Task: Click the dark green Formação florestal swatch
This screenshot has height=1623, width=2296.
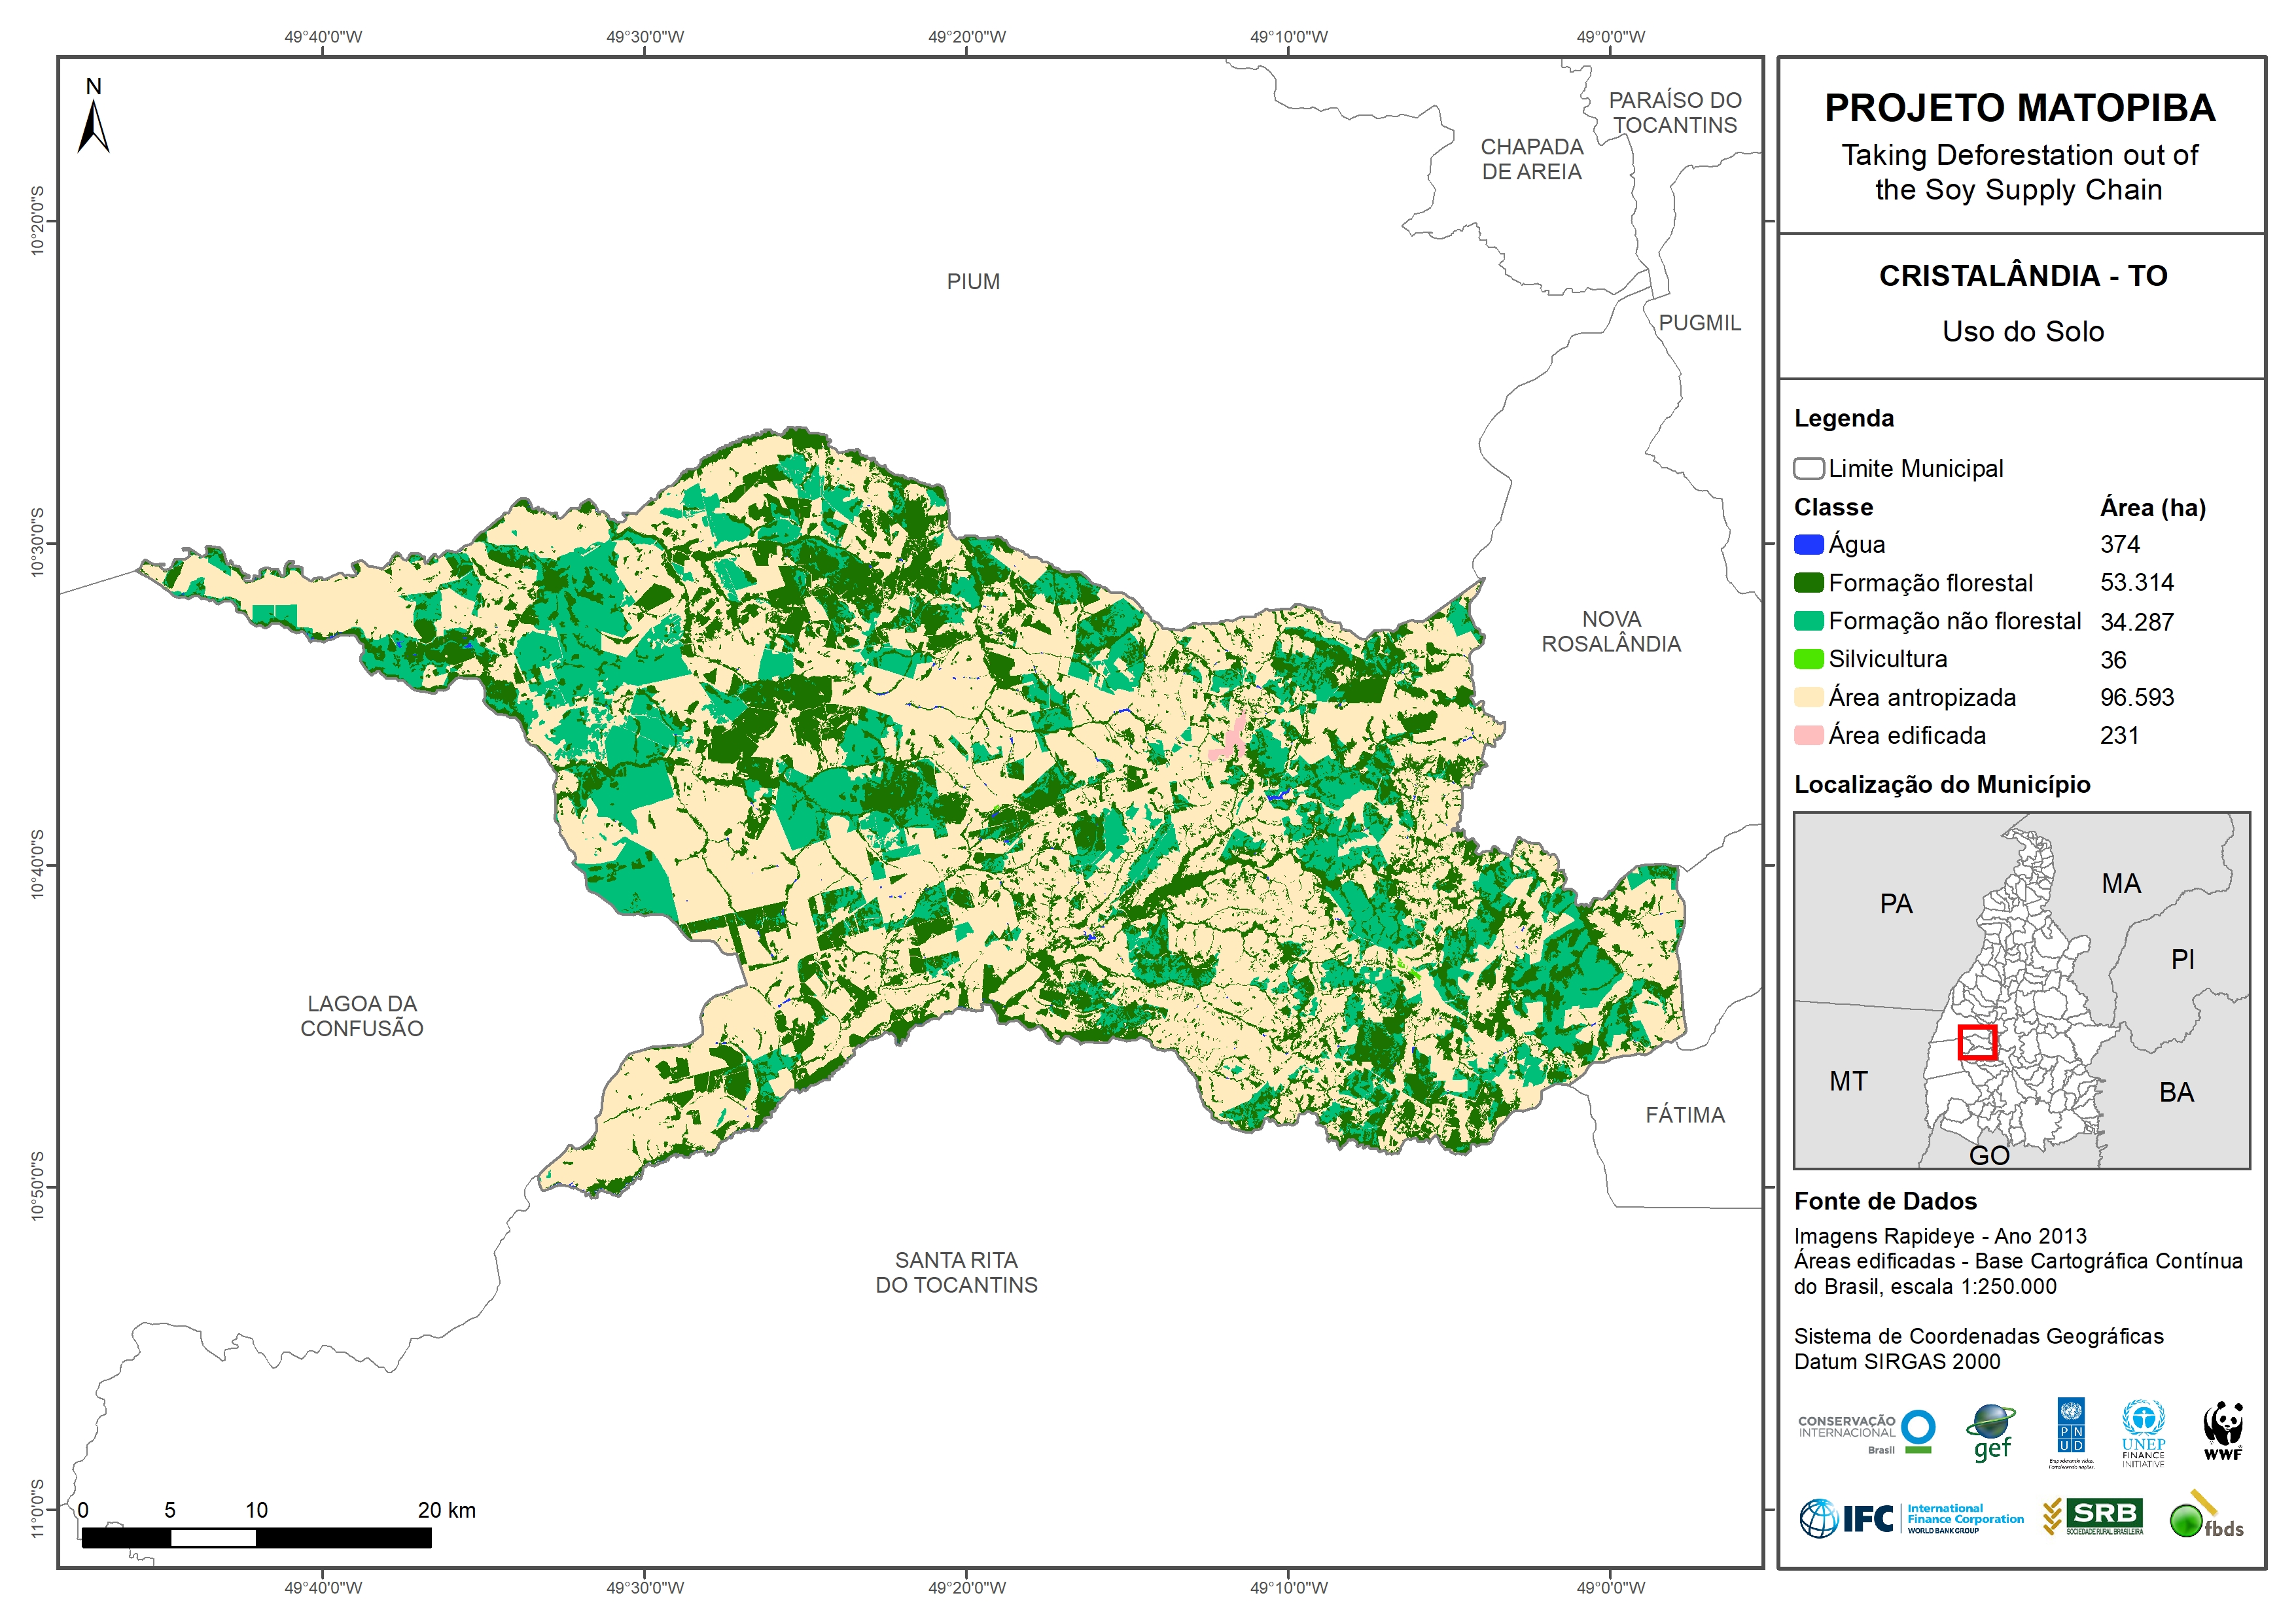Action: pyautogui.click(x=1808, y=583)
